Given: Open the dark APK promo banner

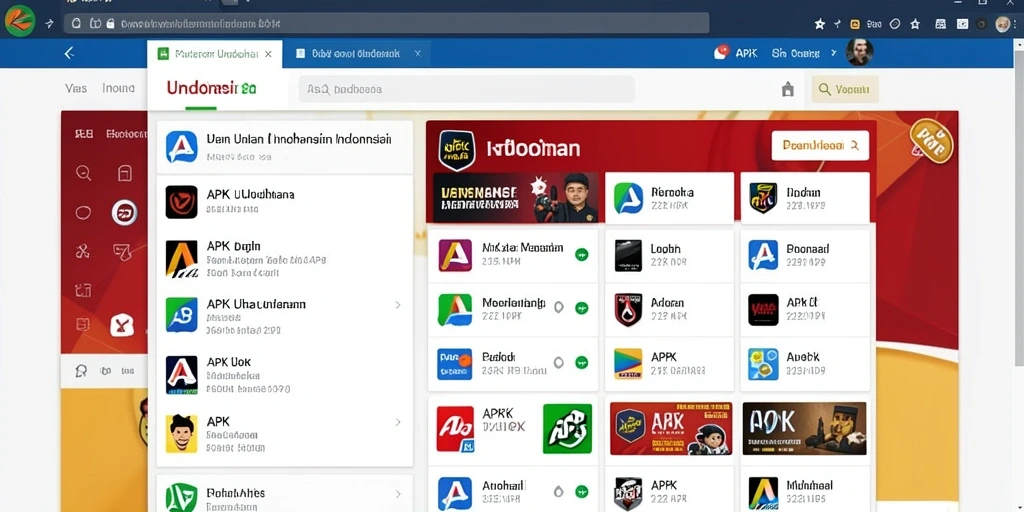Looking at the screenshot, I should point(805,428).
